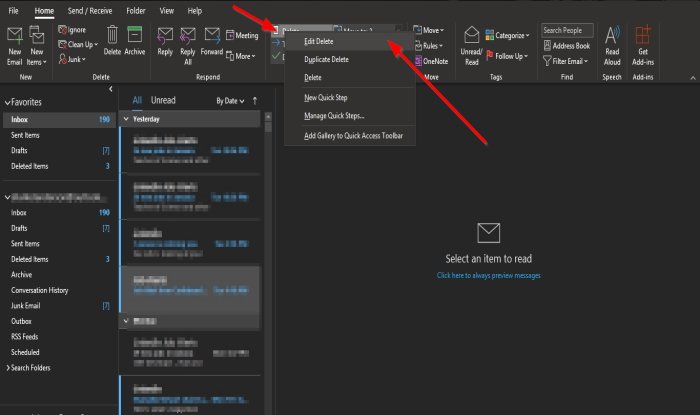Image resolution: width=700 pixels, height=415 pixels.
Task: Collapse the Yesterday message group
Action: pos(125,118)
